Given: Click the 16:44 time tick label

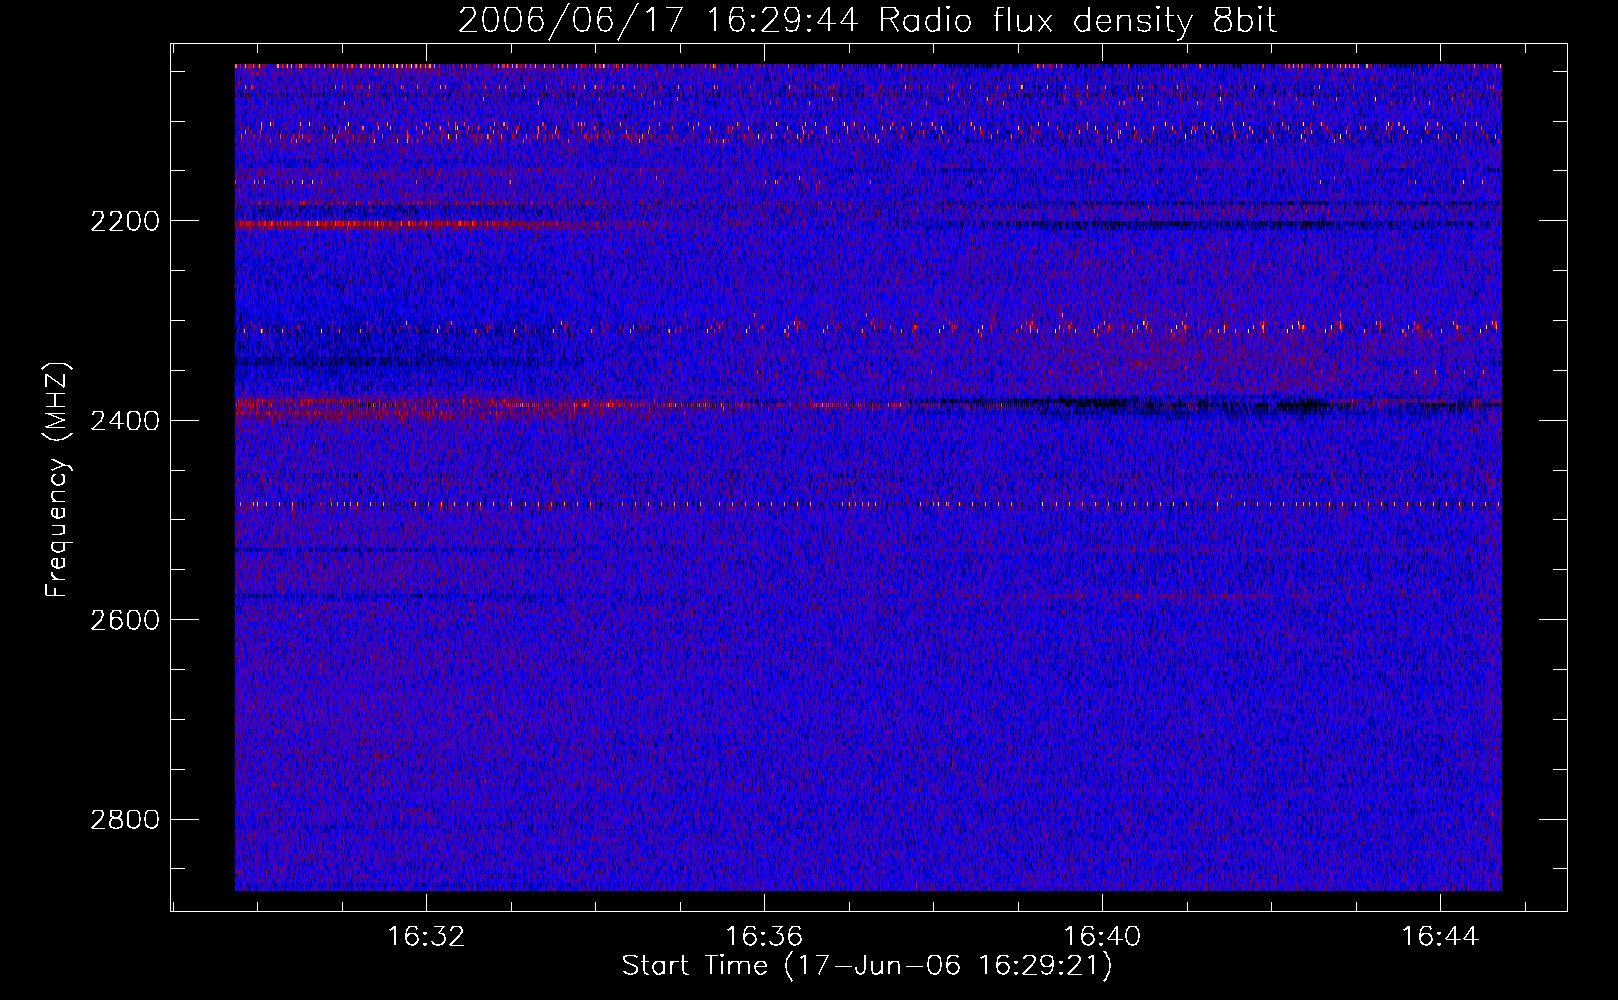Looking at the screenshot, I should pyautogui.click(x=1440, y=937).
